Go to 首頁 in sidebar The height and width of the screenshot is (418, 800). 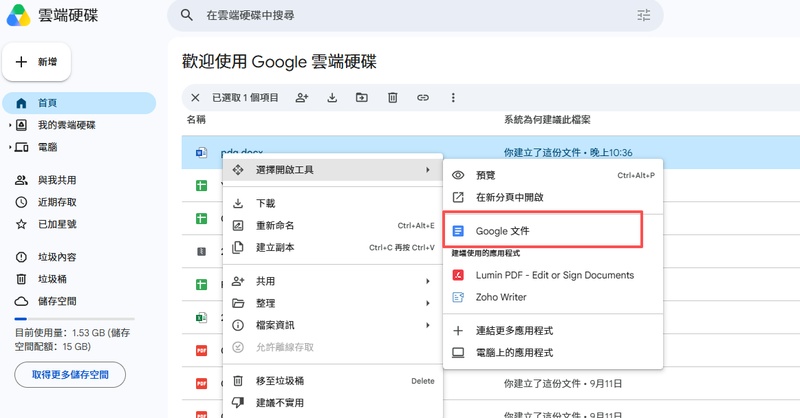(x=79, y=103)
